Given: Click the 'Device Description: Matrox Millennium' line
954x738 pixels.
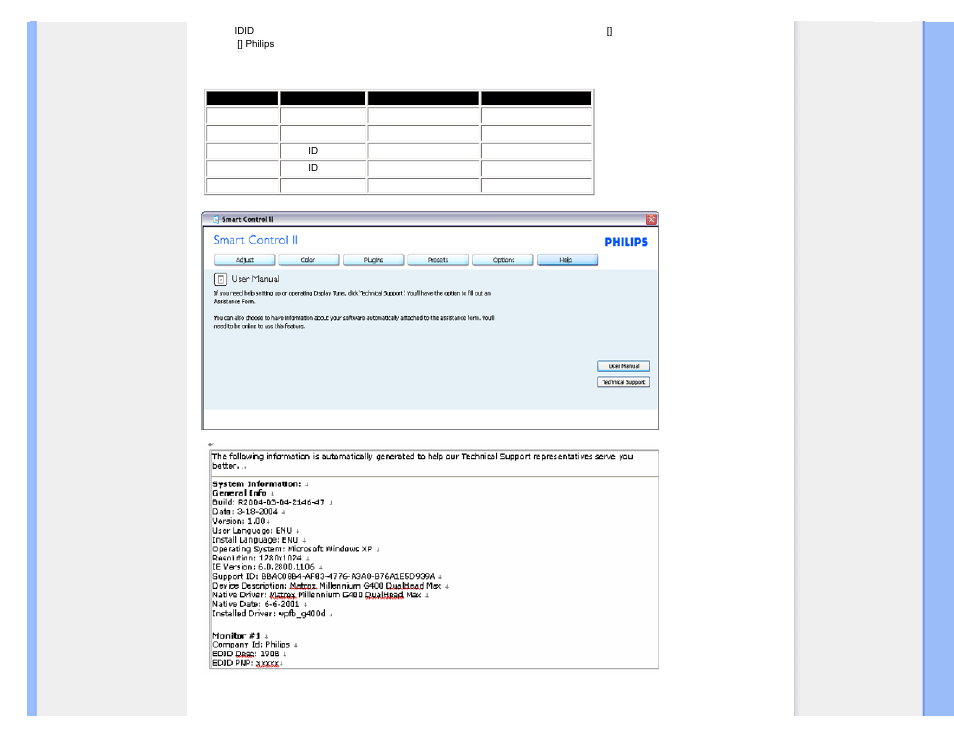Looking at the screenshot, I should click(327, 586).
